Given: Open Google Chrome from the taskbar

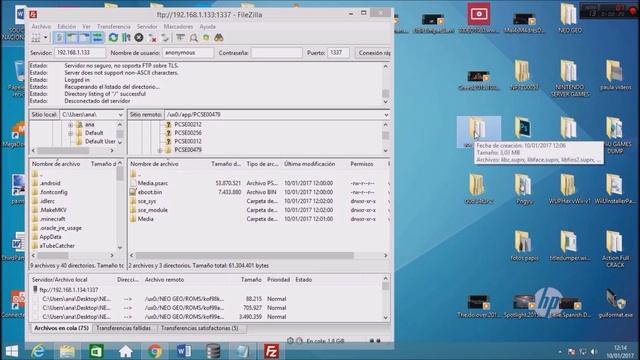Looking at the screenshot, I should tap(155, 351).
